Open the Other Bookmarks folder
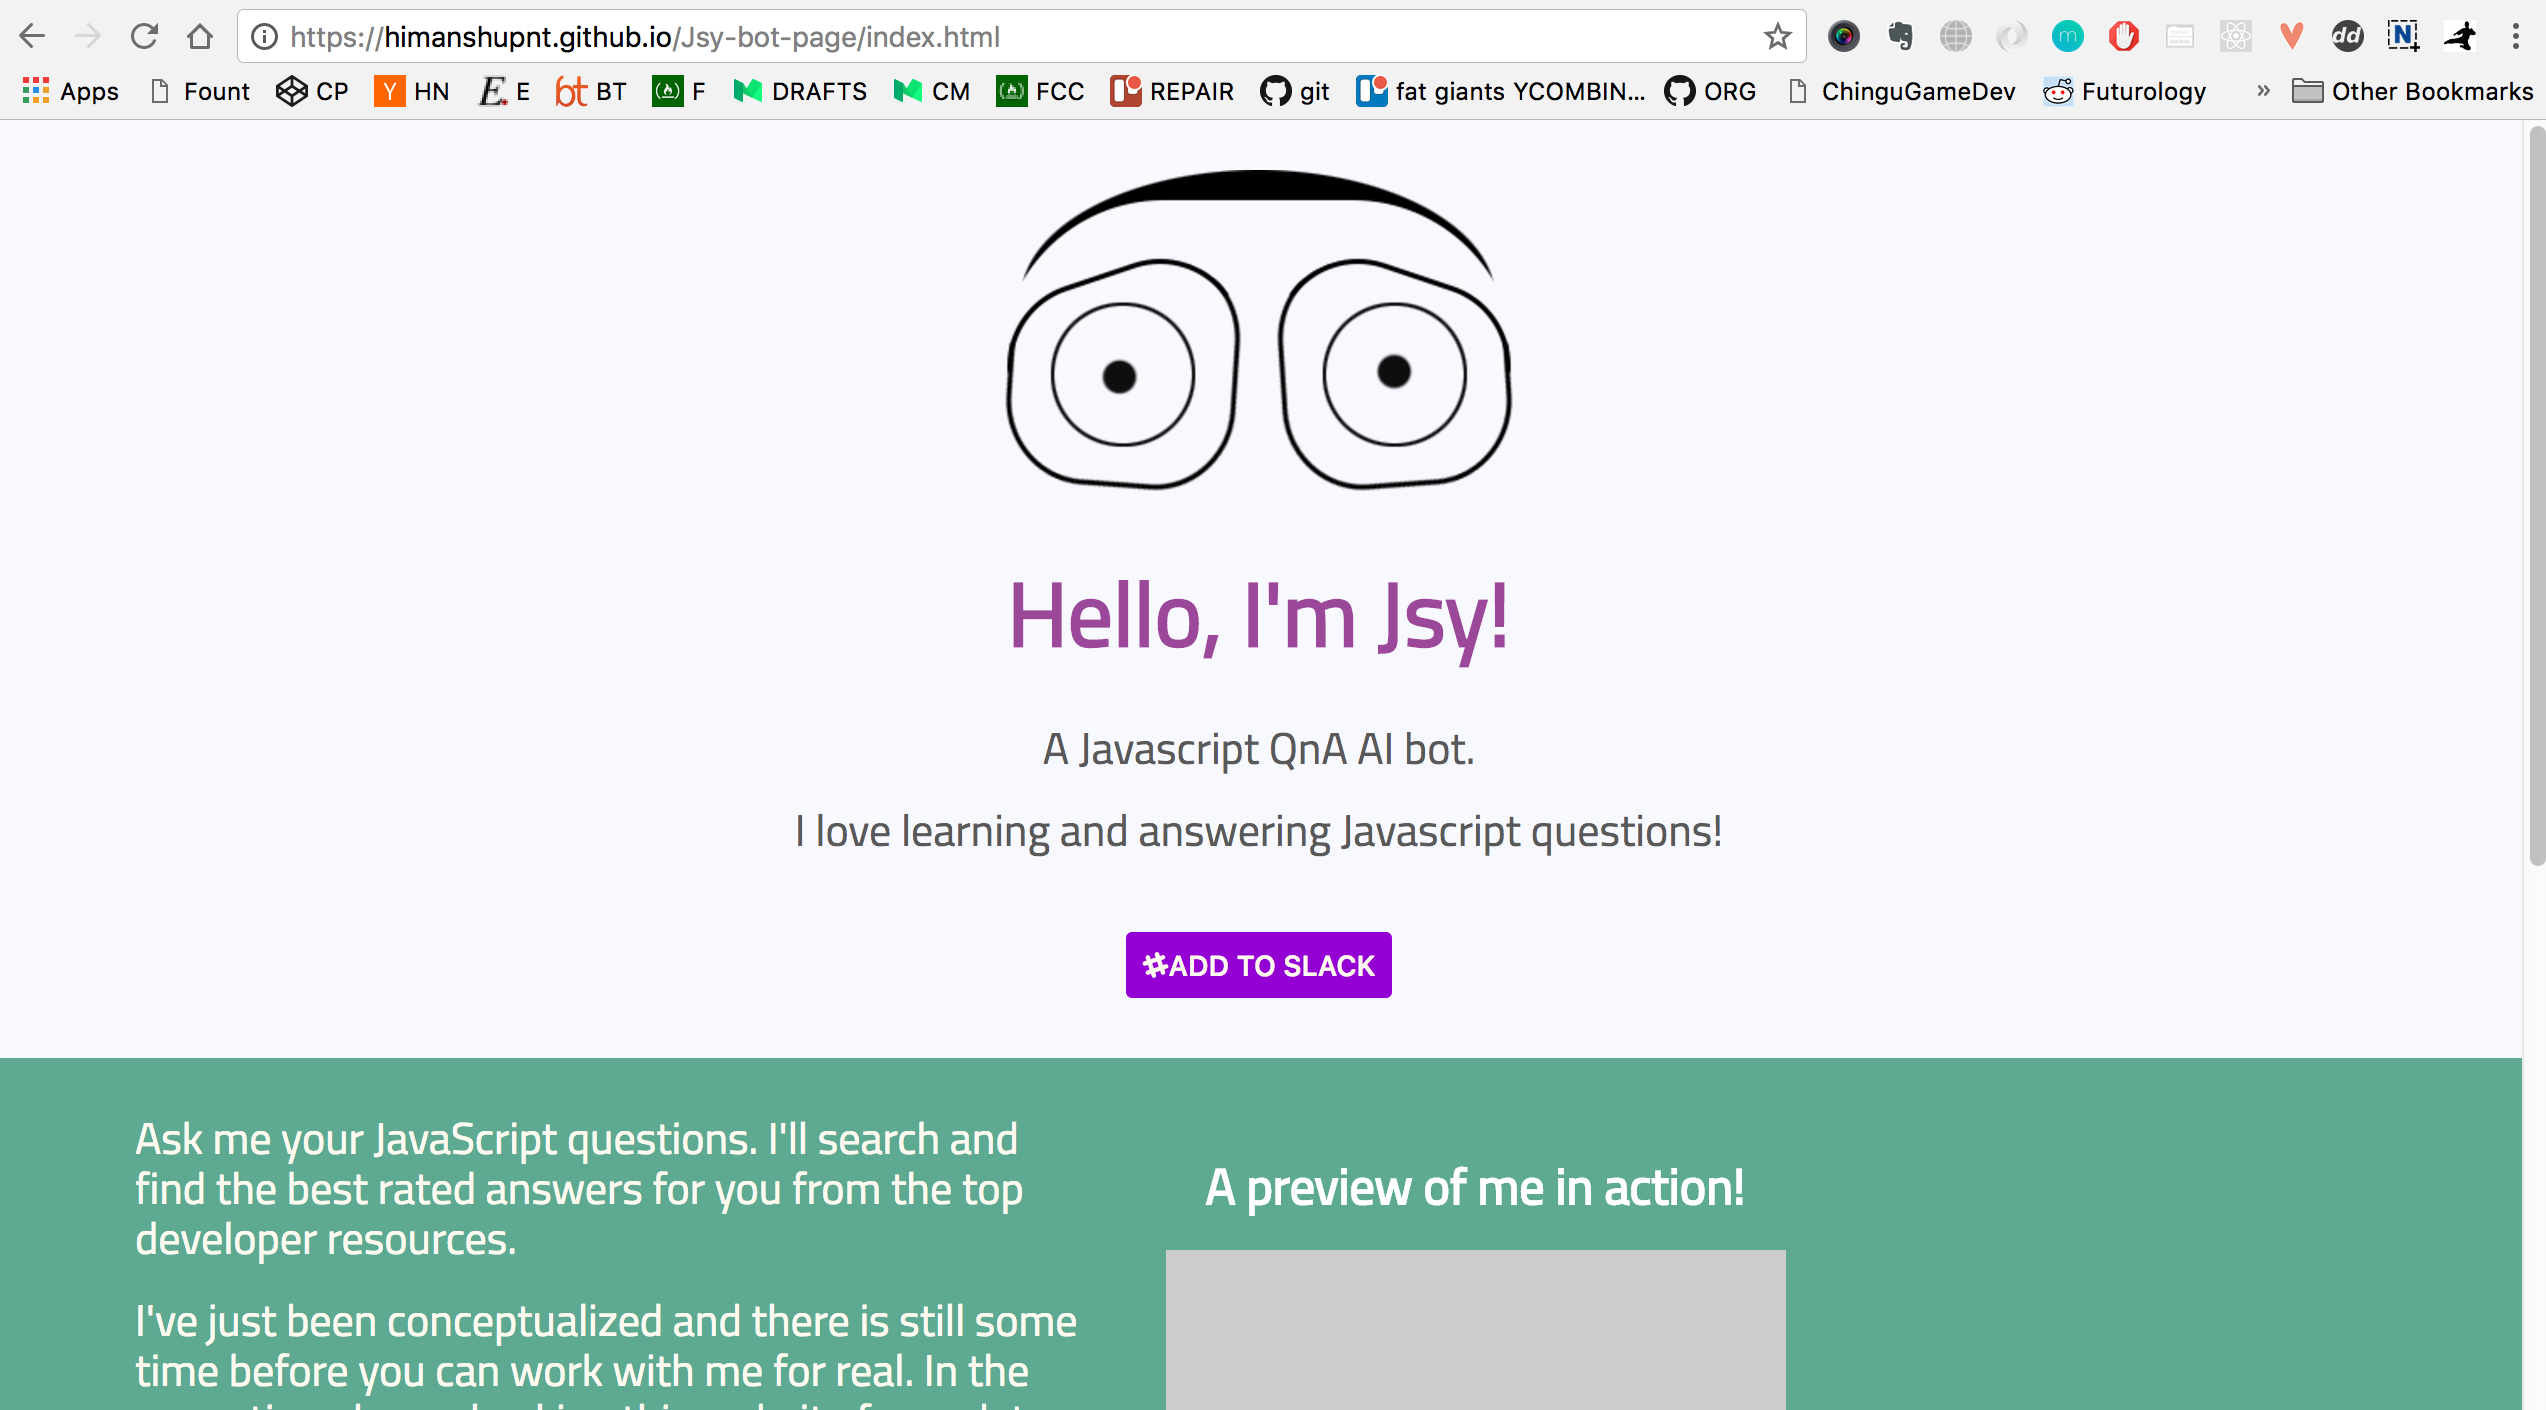This screenshot has width=2546, height=1410. click(2412, 91)
